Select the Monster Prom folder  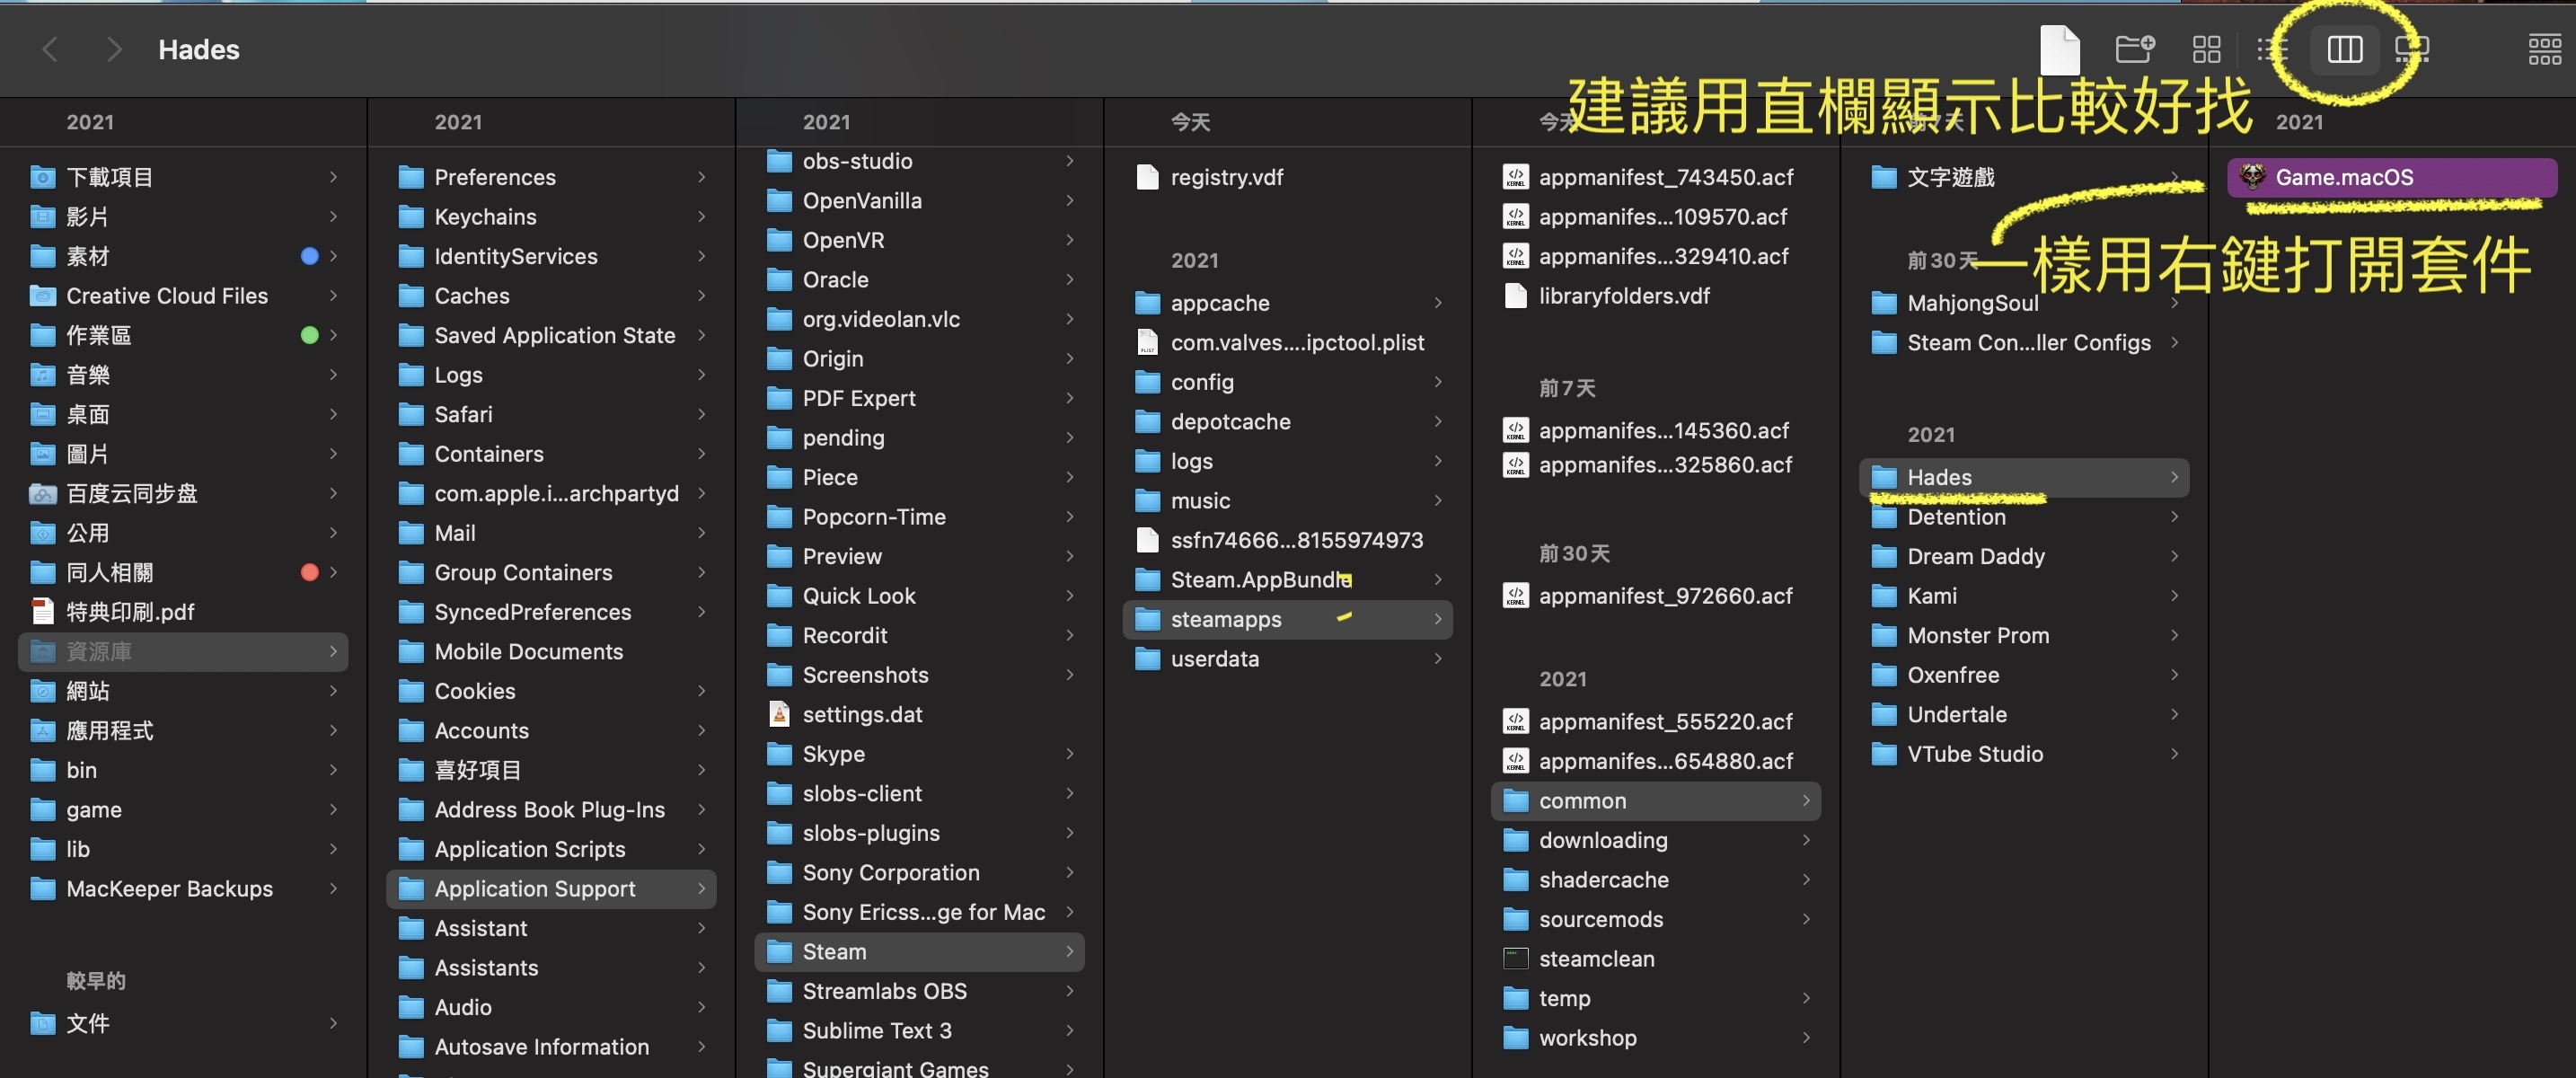(x=2024, y=635)
